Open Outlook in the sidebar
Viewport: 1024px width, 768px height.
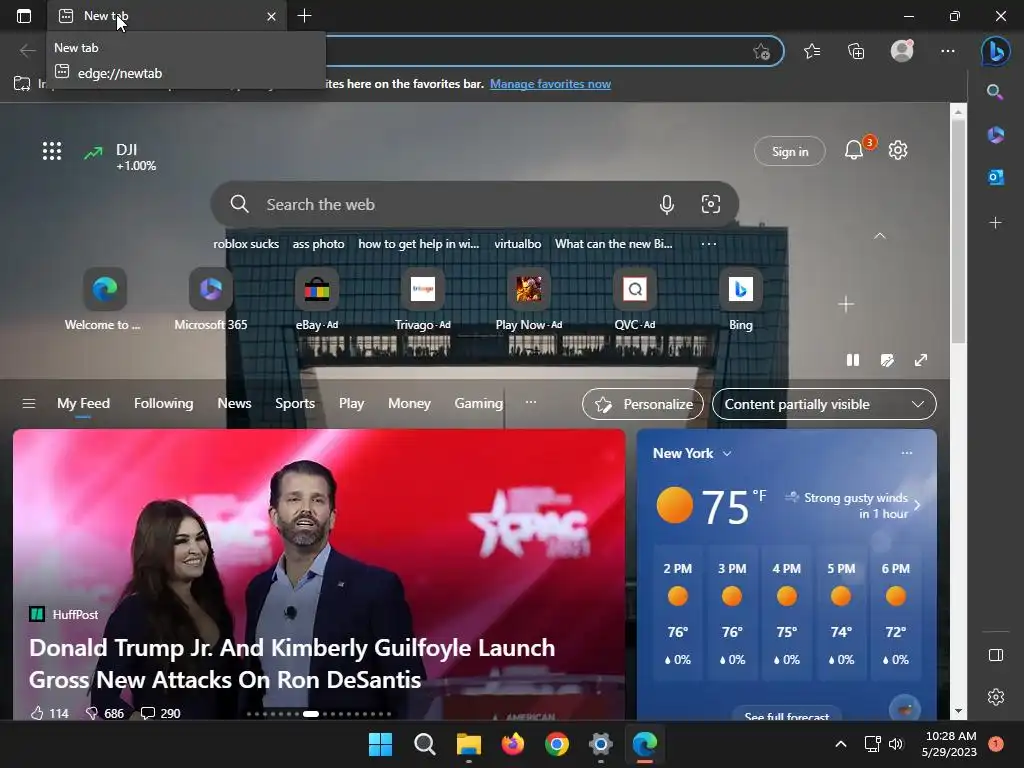(x=995, y=176)
